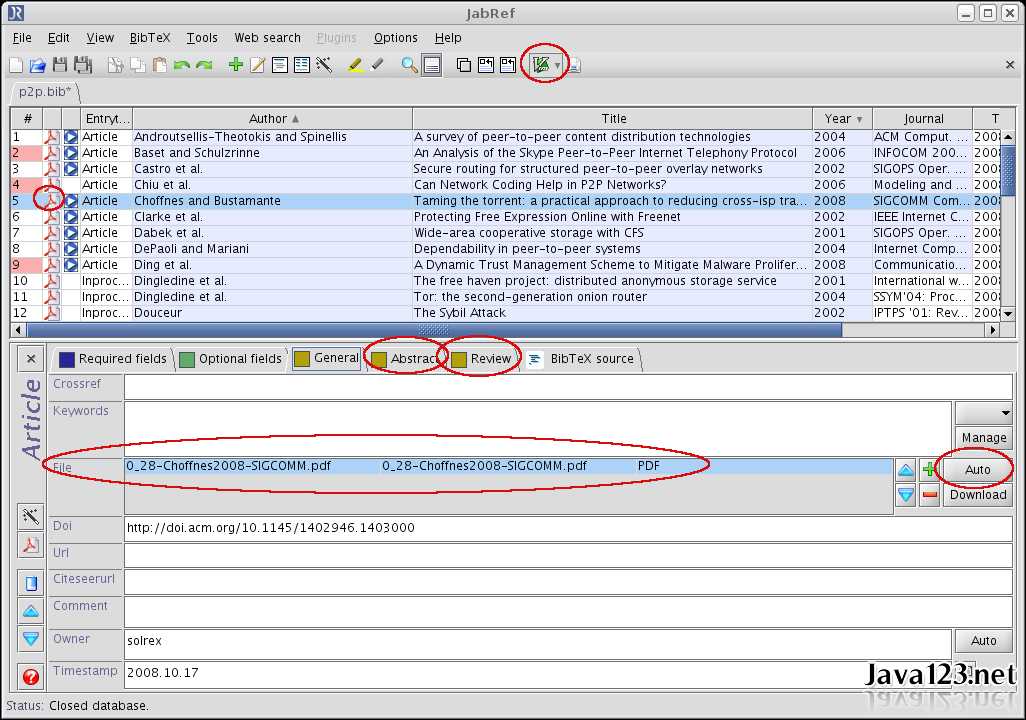Sort table by Year column header

coord(842,118)
